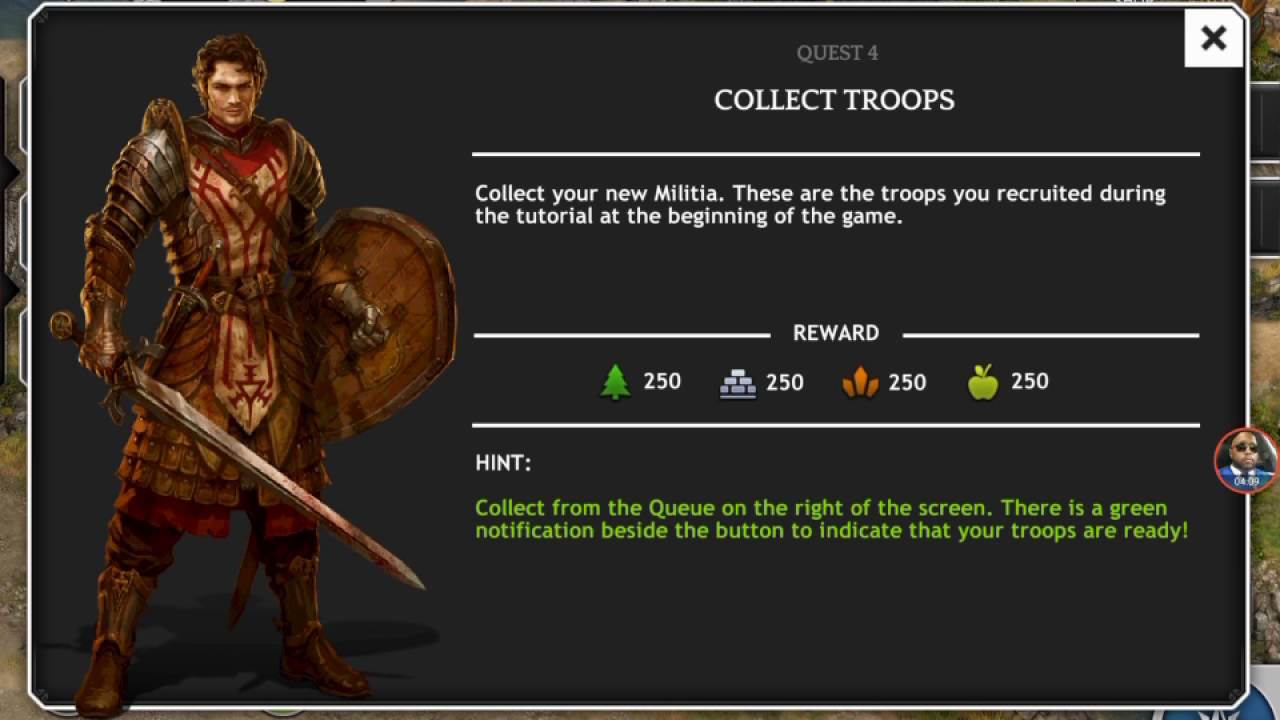Select the 250 amount next to the apple
Viewport: 1280px width, 720px height.
click(x=1030, y=381)
